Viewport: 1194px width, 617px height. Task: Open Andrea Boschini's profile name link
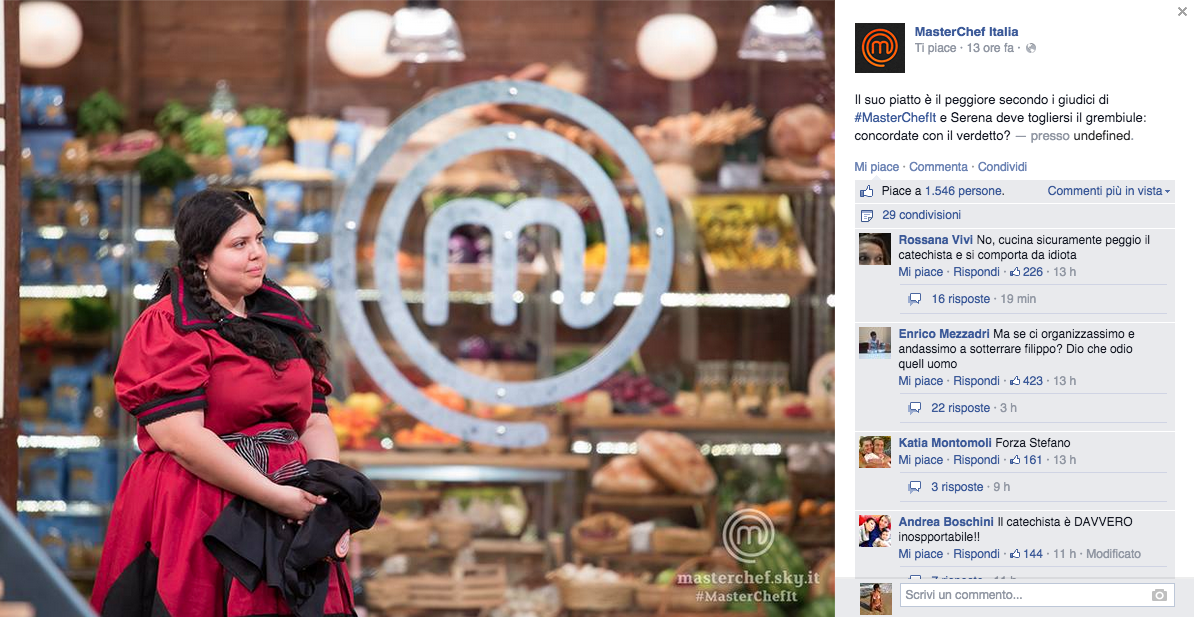click(x=946, y=522)
